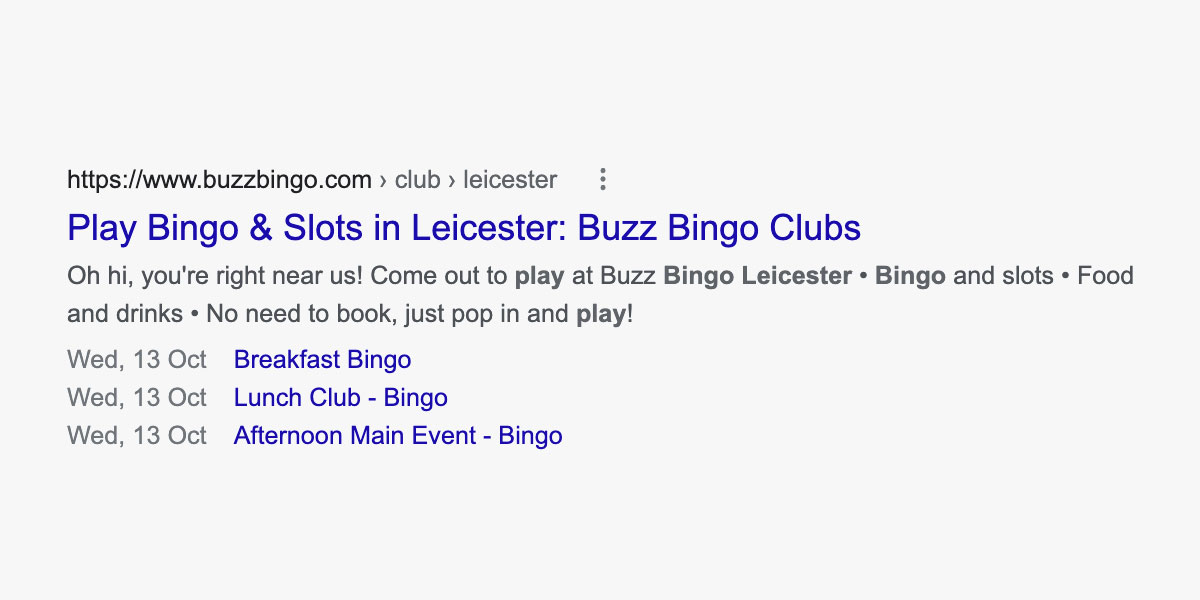Image resolution: width=1200 pixels, height=600 pixels.
Task: Click the 'and slots' text in the snippet
Action: coord(1003,276)
